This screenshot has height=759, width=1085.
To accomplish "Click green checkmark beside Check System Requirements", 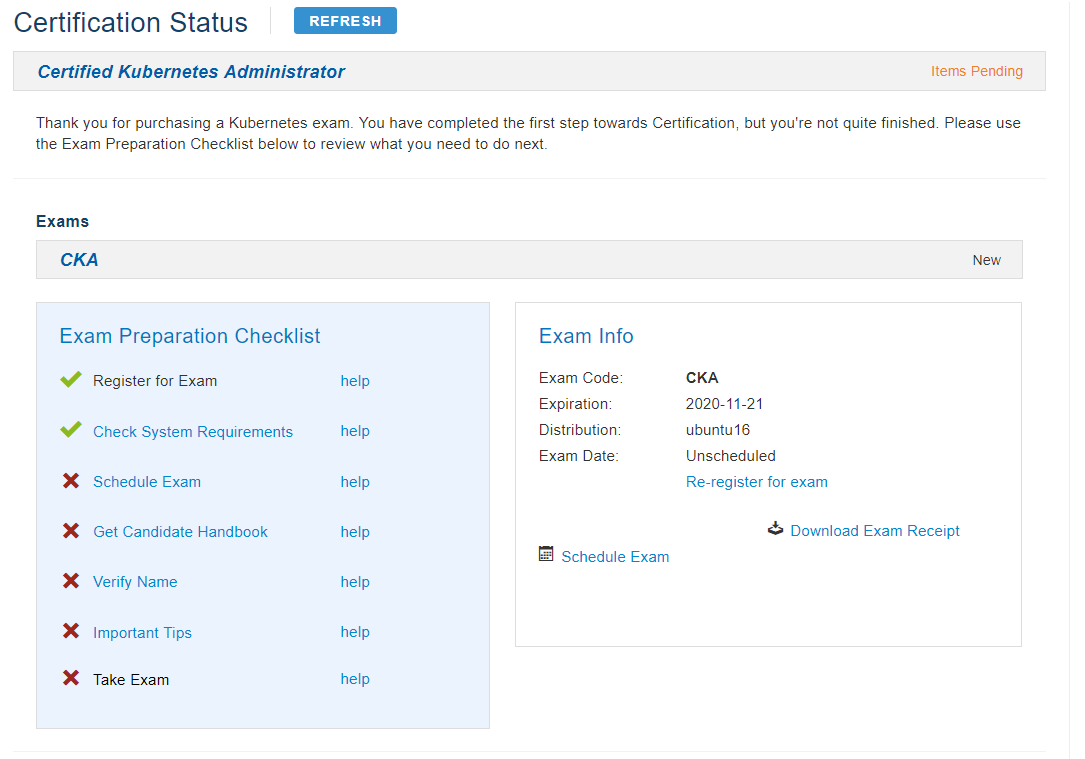I will click(71, 430).
